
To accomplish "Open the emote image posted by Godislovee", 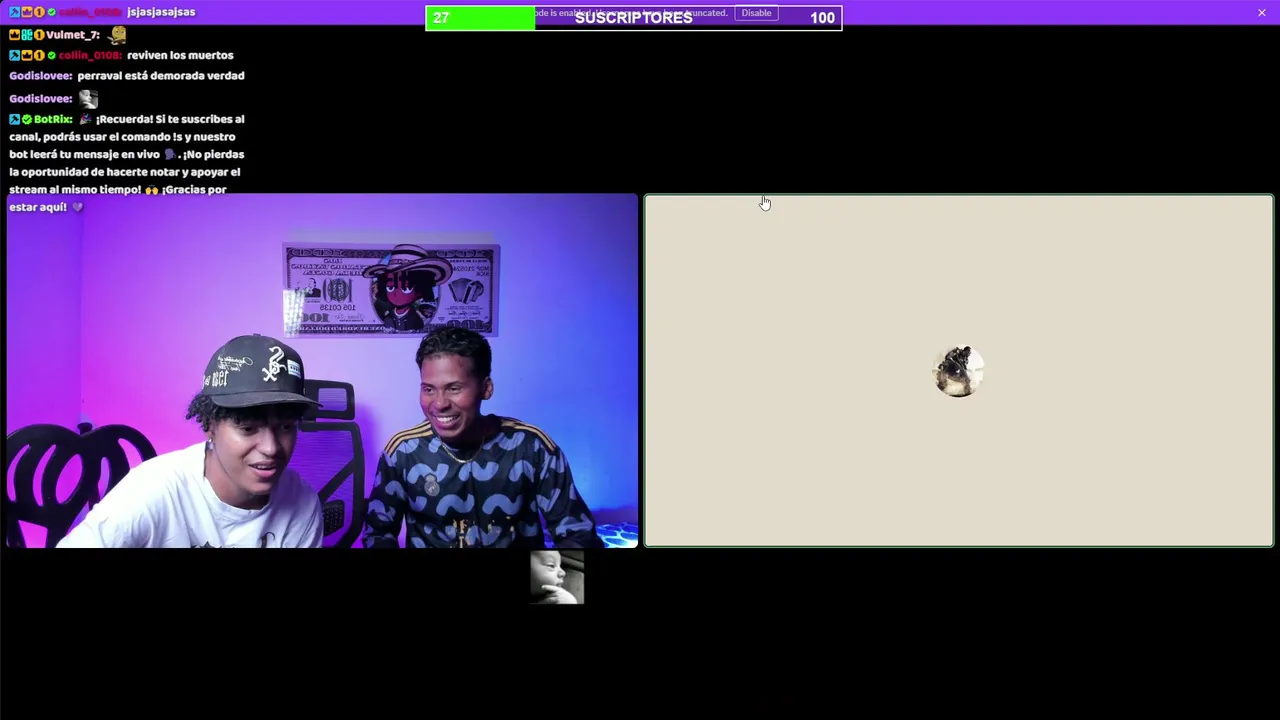I will click(x=88, y=98).
